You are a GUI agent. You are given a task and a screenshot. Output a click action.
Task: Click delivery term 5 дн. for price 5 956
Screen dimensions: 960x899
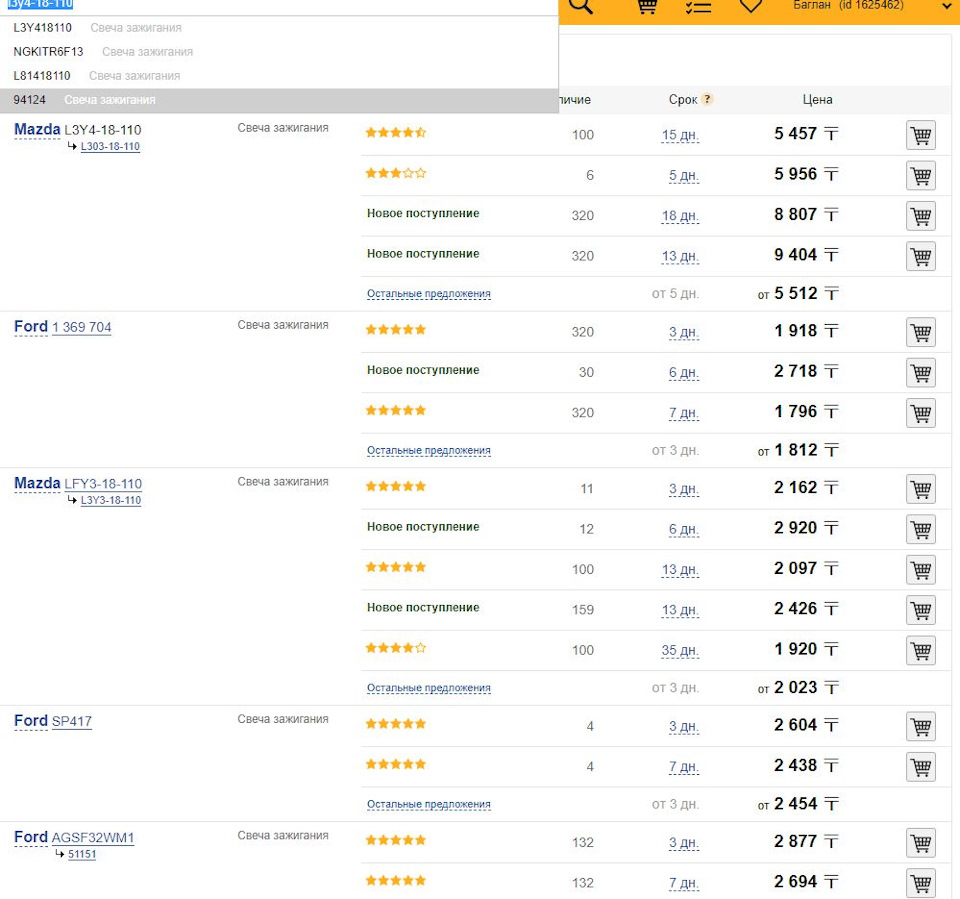(x=684, y=176)
